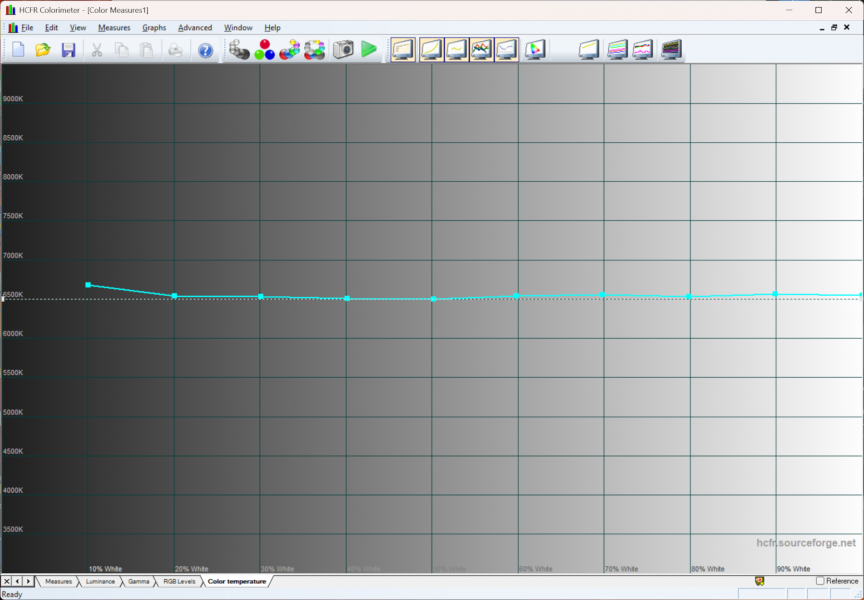Click the last monitor icon in the toolbar

click(670, 50)
